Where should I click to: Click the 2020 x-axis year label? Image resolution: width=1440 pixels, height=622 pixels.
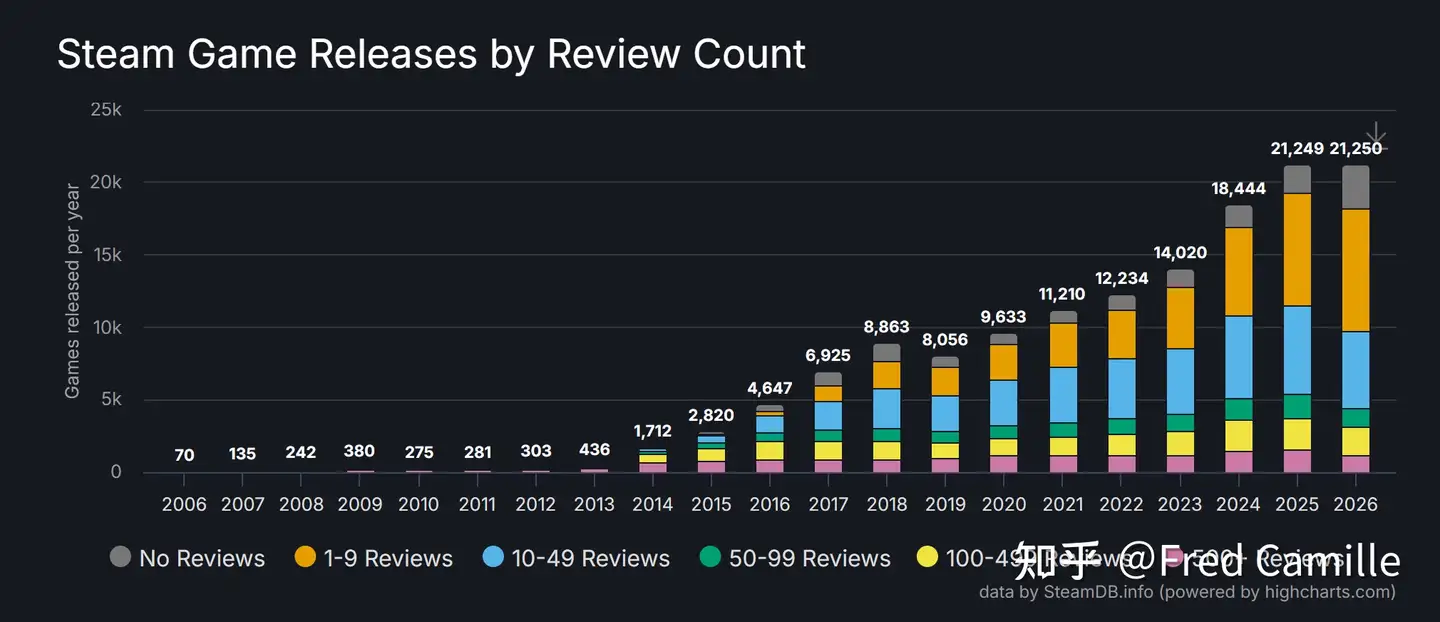(1004, 504)
